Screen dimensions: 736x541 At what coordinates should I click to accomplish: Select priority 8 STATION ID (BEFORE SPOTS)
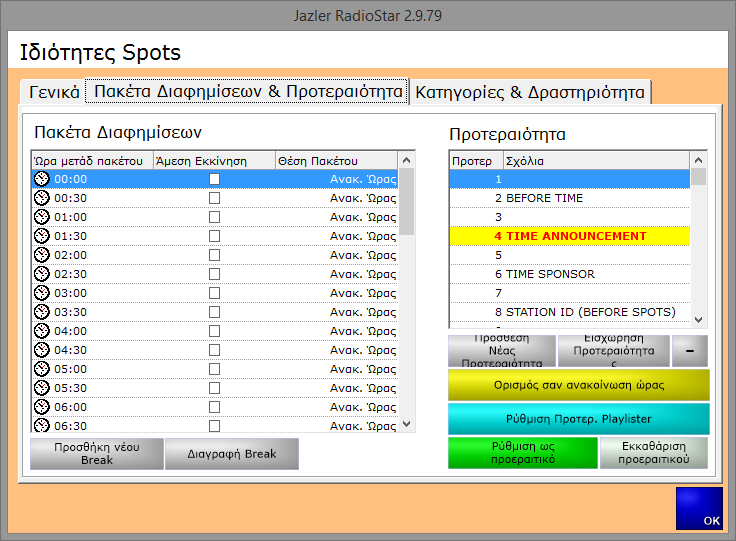coord(570,312)
